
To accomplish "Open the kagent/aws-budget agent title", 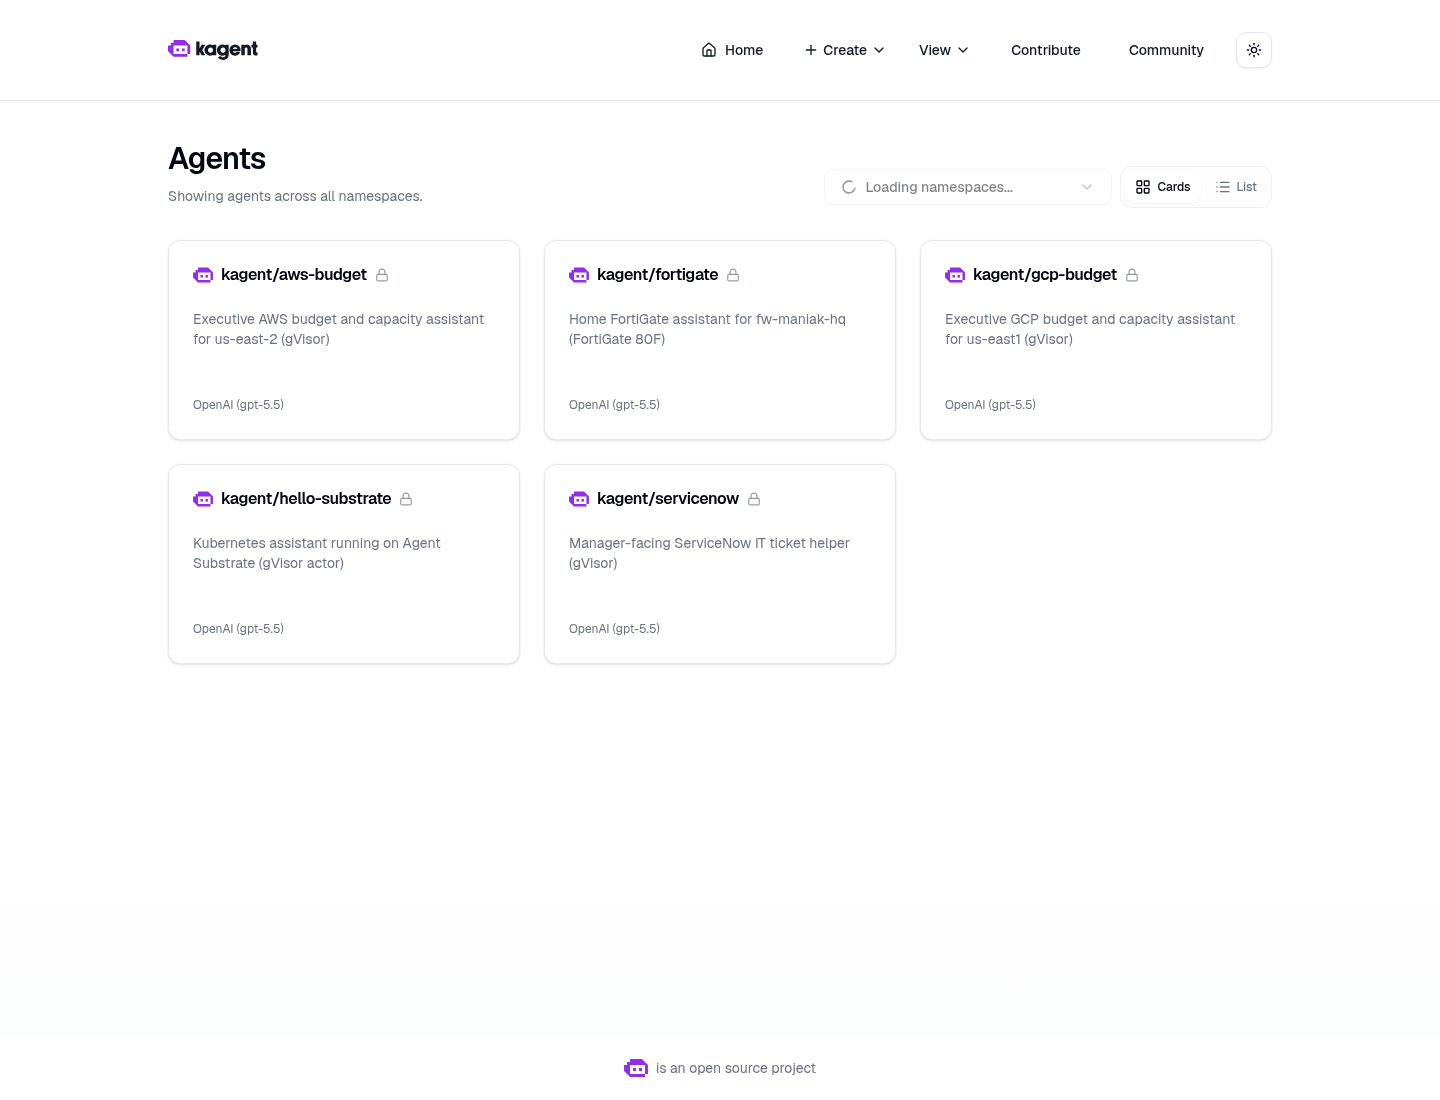I will tap(294, 275).
